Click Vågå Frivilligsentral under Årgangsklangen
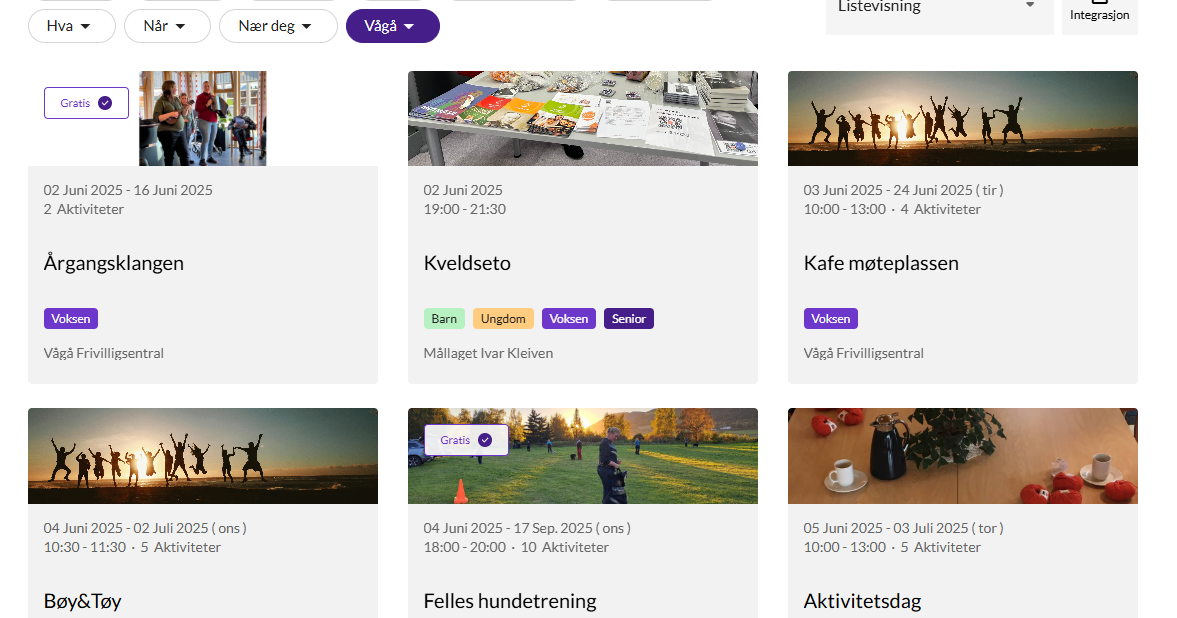Viewport: 1177px width, 618px height. pyautogui.click(x=104, y=353)
